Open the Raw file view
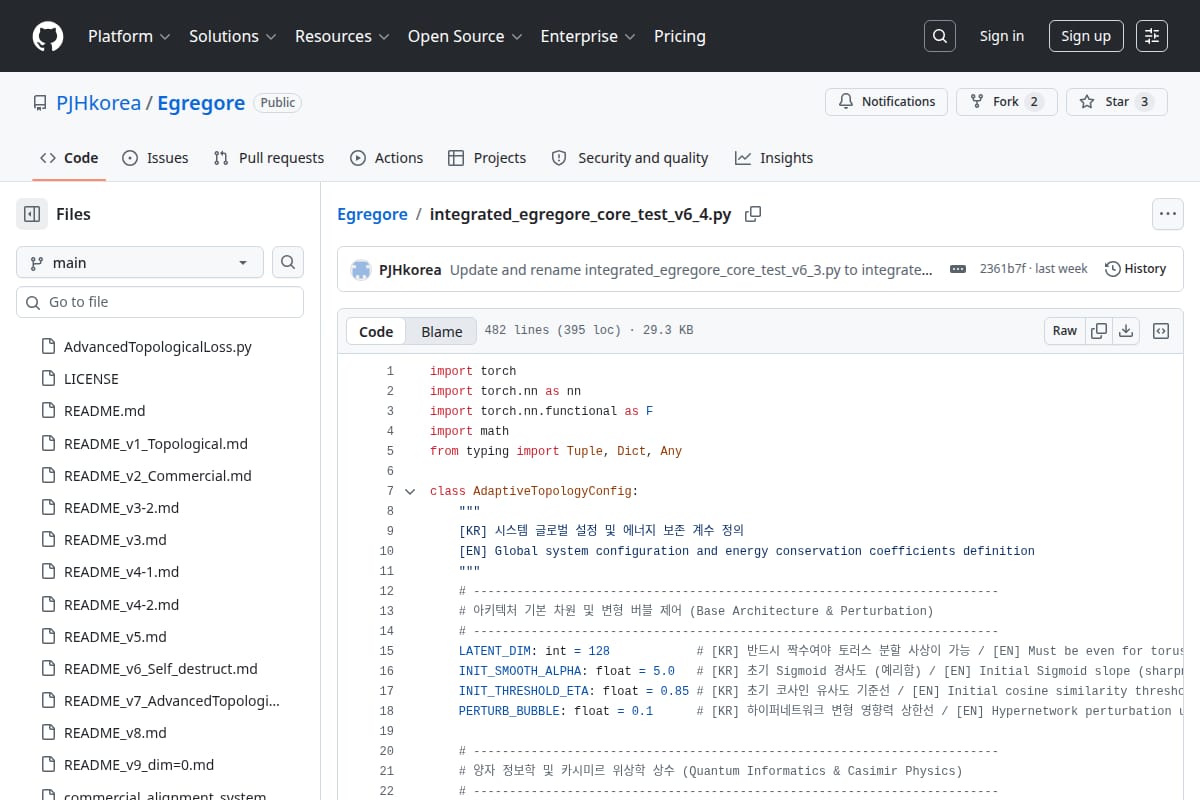 coord(1065,331)
